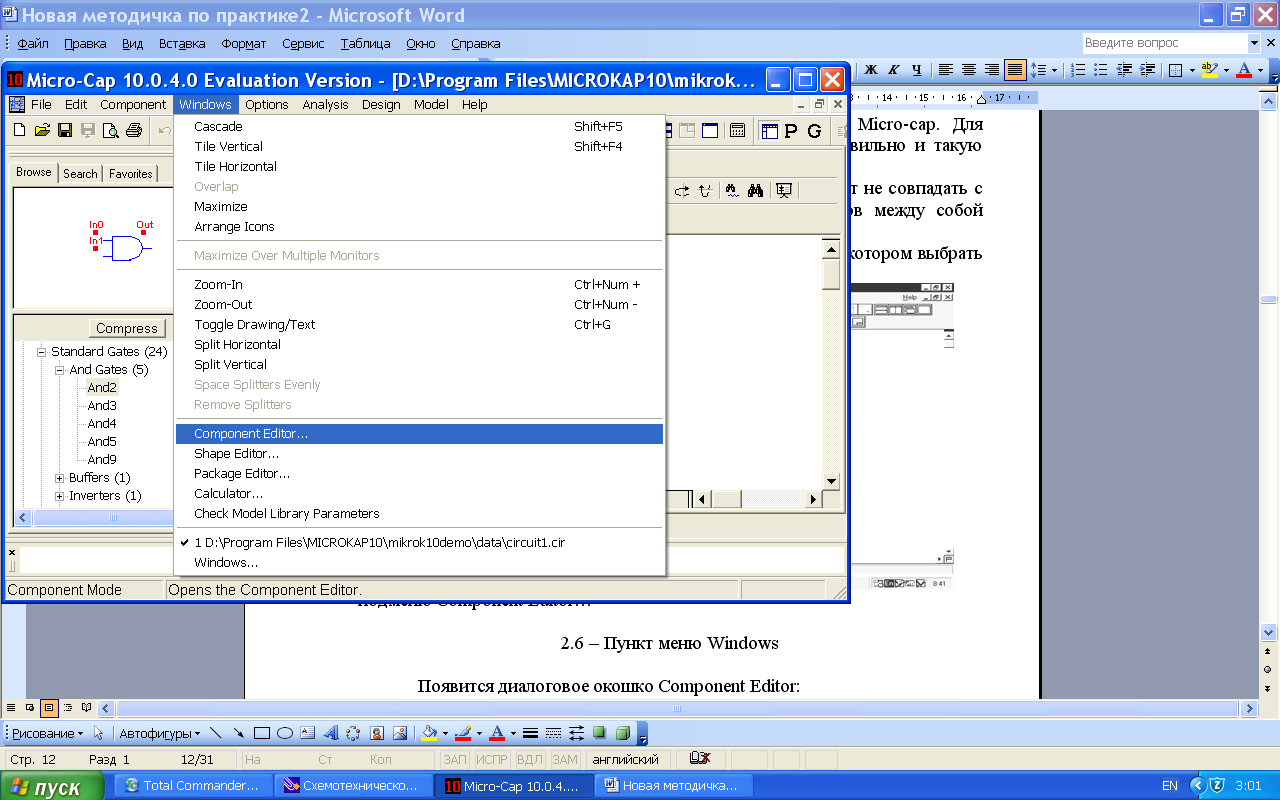Choose Toggle Drawing/Text menu entry
This screenshot has width=1280, height=800.
coord(419,325)
